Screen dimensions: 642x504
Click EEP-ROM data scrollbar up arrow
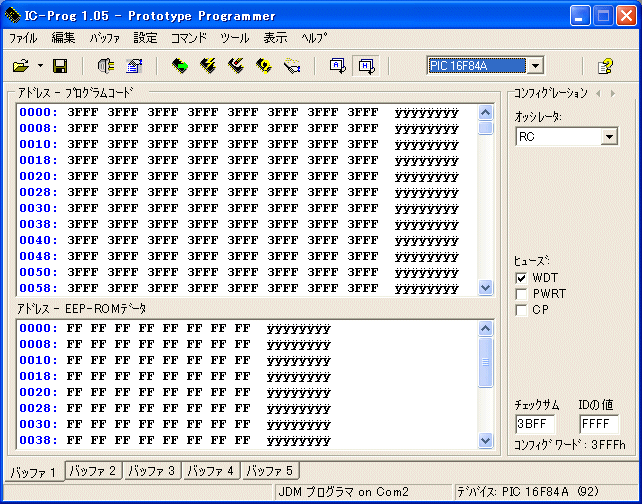(x=486, y=328)
